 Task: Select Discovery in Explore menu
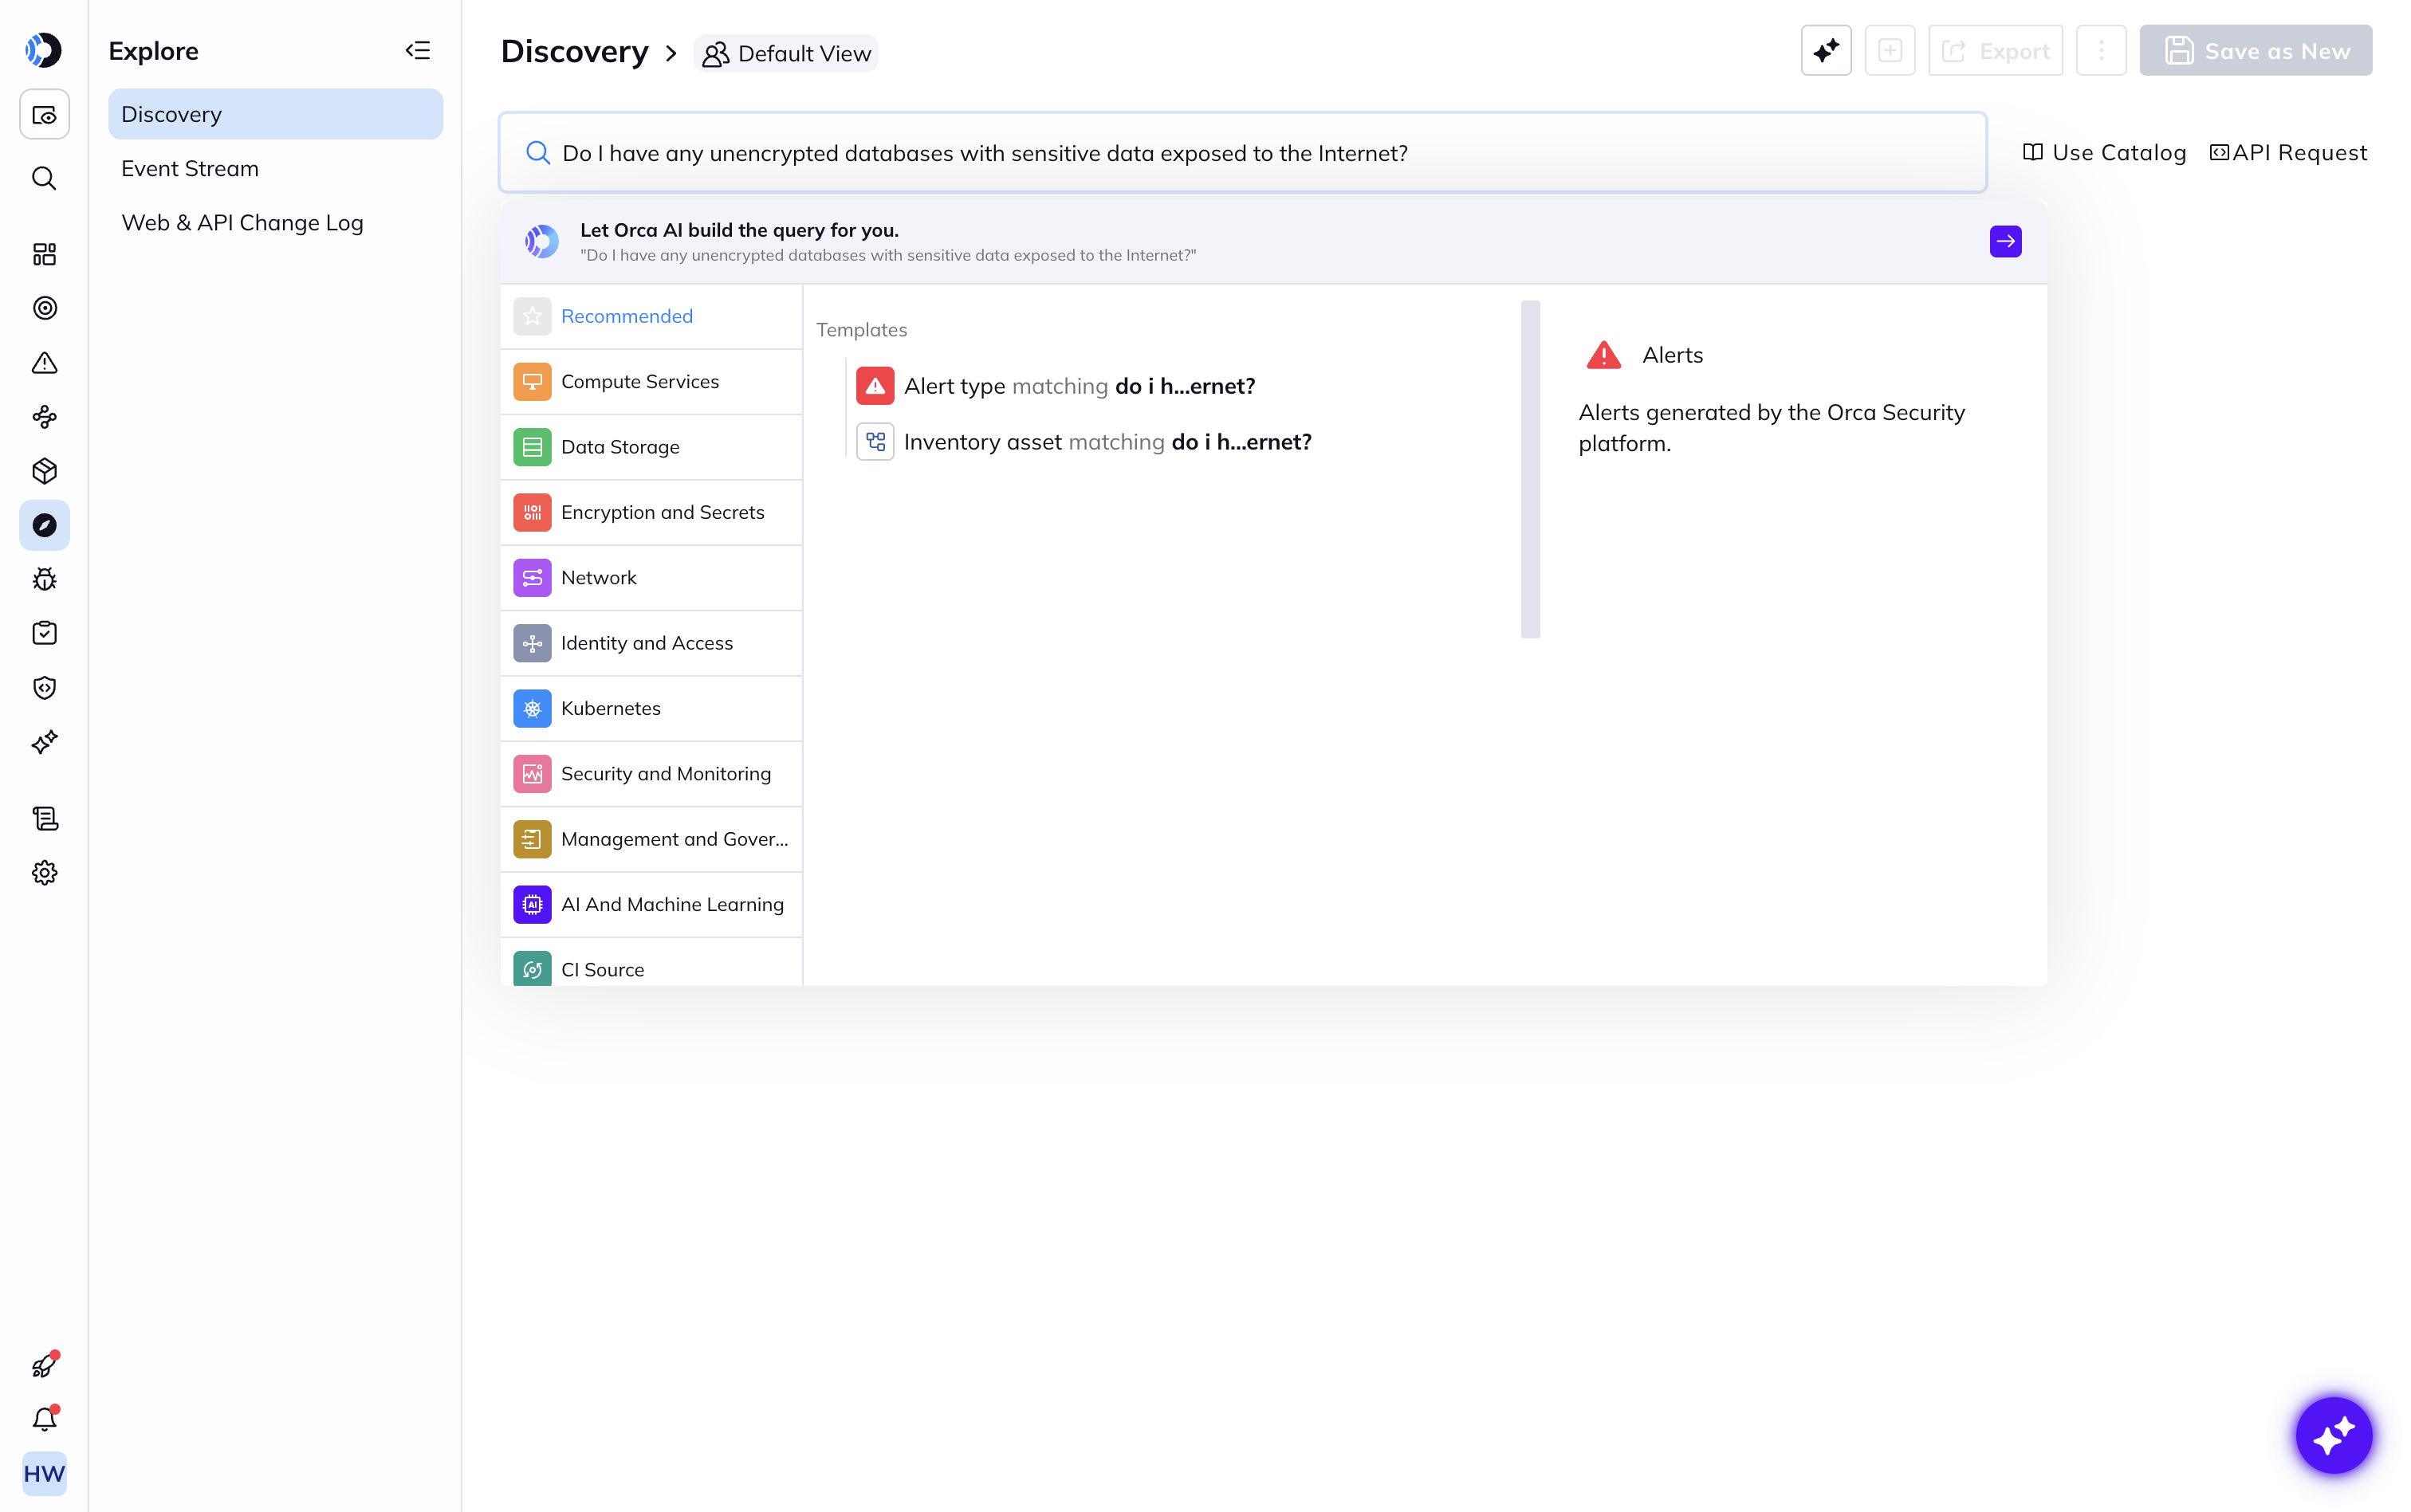[275, 114]
